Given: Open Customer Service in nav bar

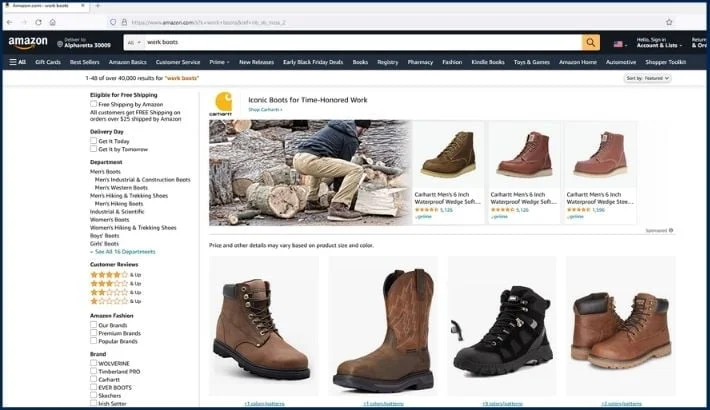Looking at the screenshot, I should 178,62.
